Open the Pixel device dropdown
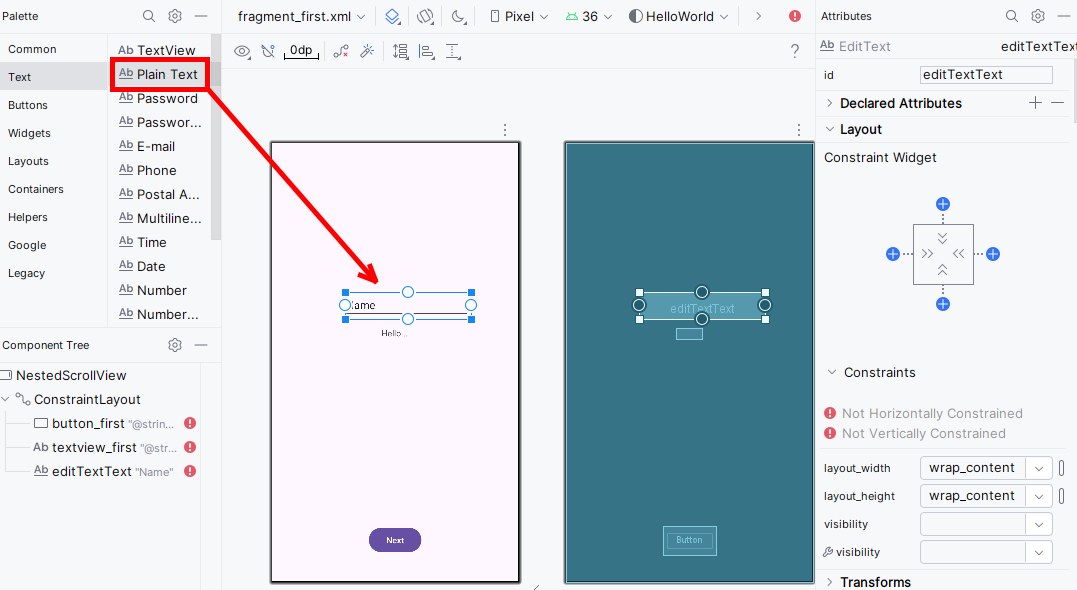1077x590 pixels. 520,17
